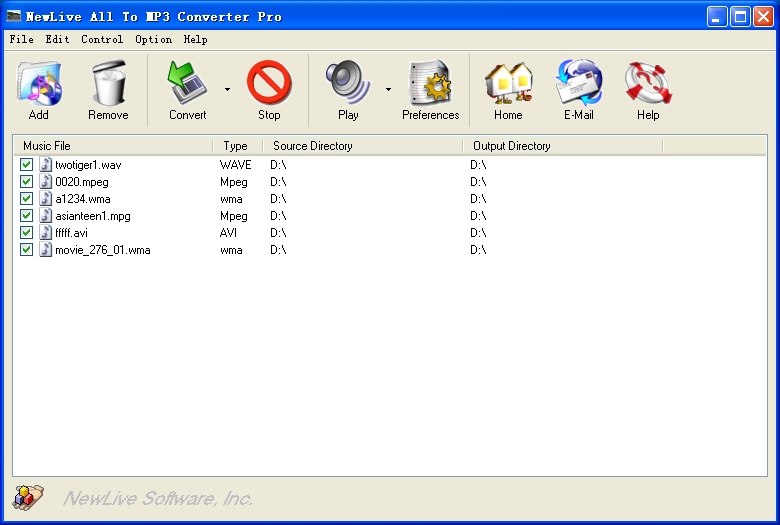
Task: Click wma type cell of a1234.wma
Action: [231, 199]
